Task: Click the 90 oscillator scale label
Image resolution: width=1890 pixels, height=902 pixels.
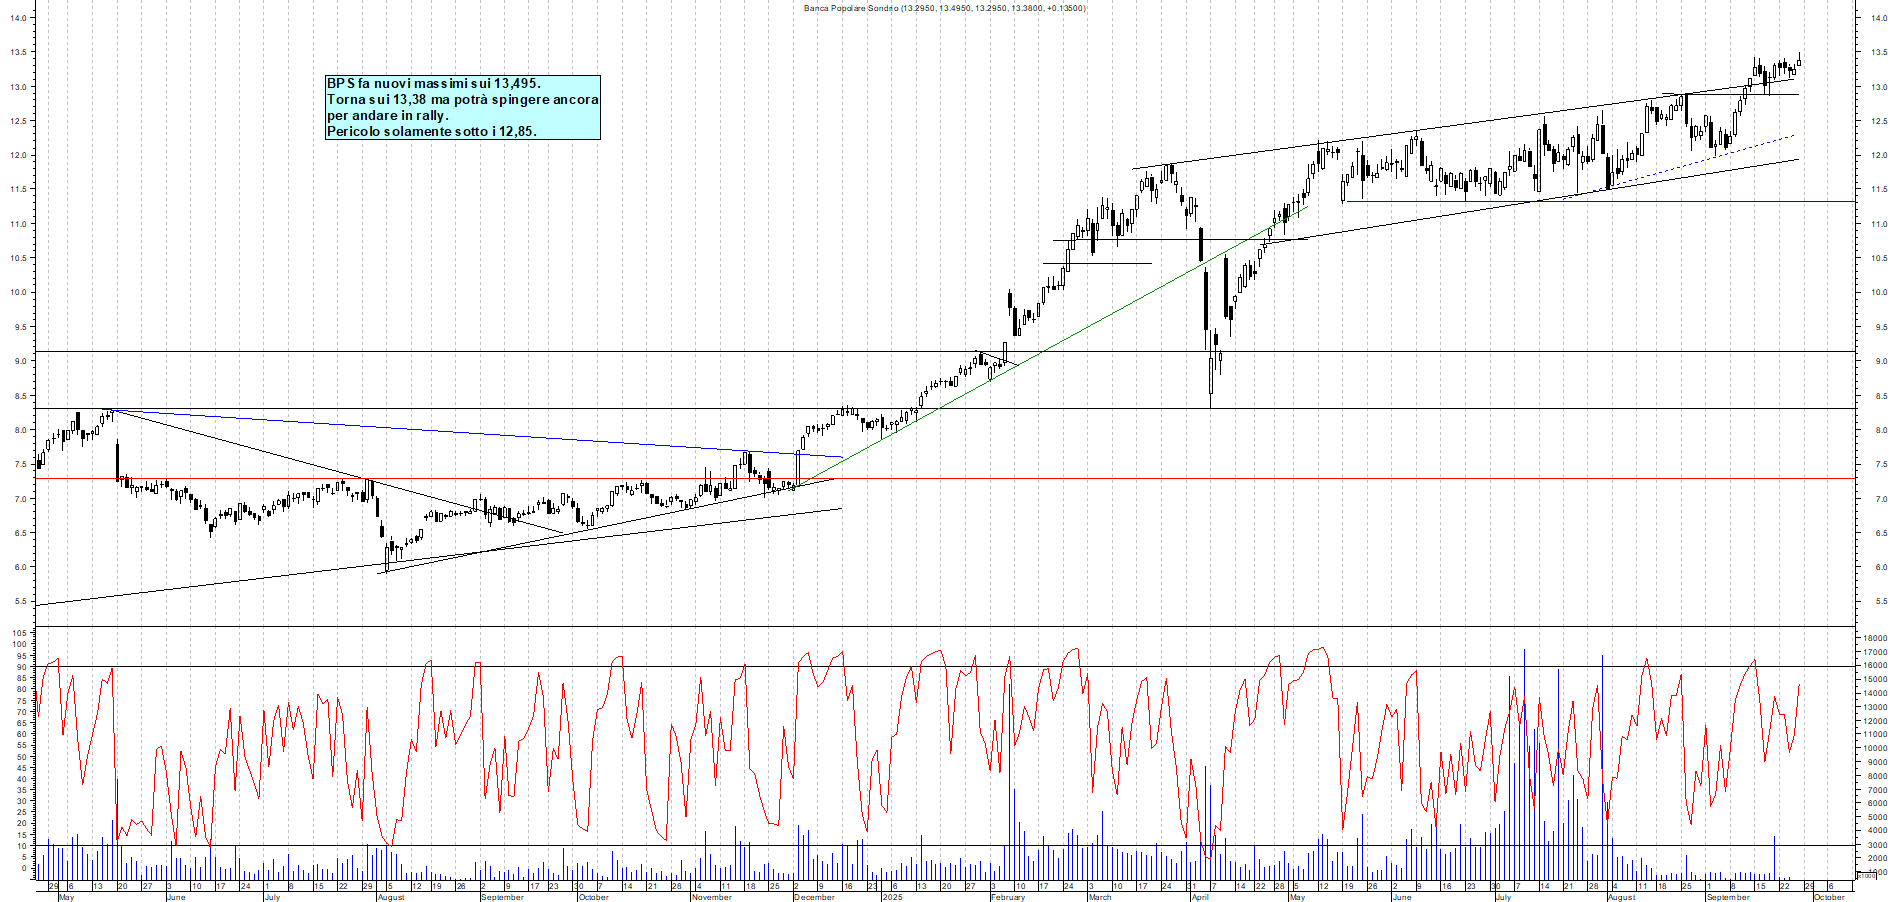Action: click(x=21, y=667)
